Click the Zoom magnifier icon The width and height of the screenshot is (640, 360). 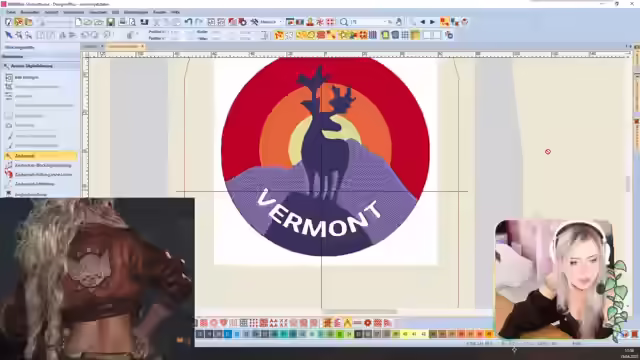pos(344,22)
